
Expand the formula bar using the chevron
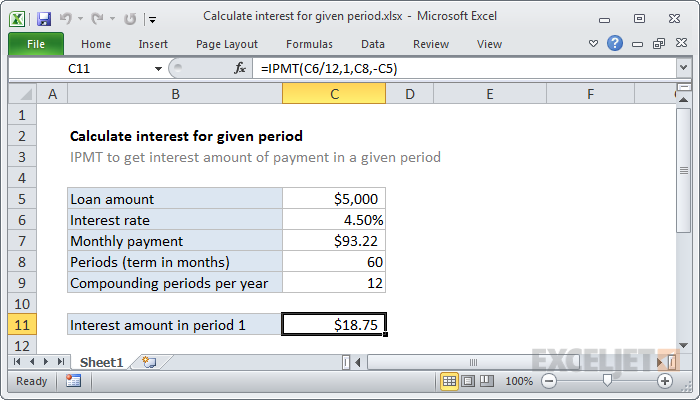coord(682,68)
